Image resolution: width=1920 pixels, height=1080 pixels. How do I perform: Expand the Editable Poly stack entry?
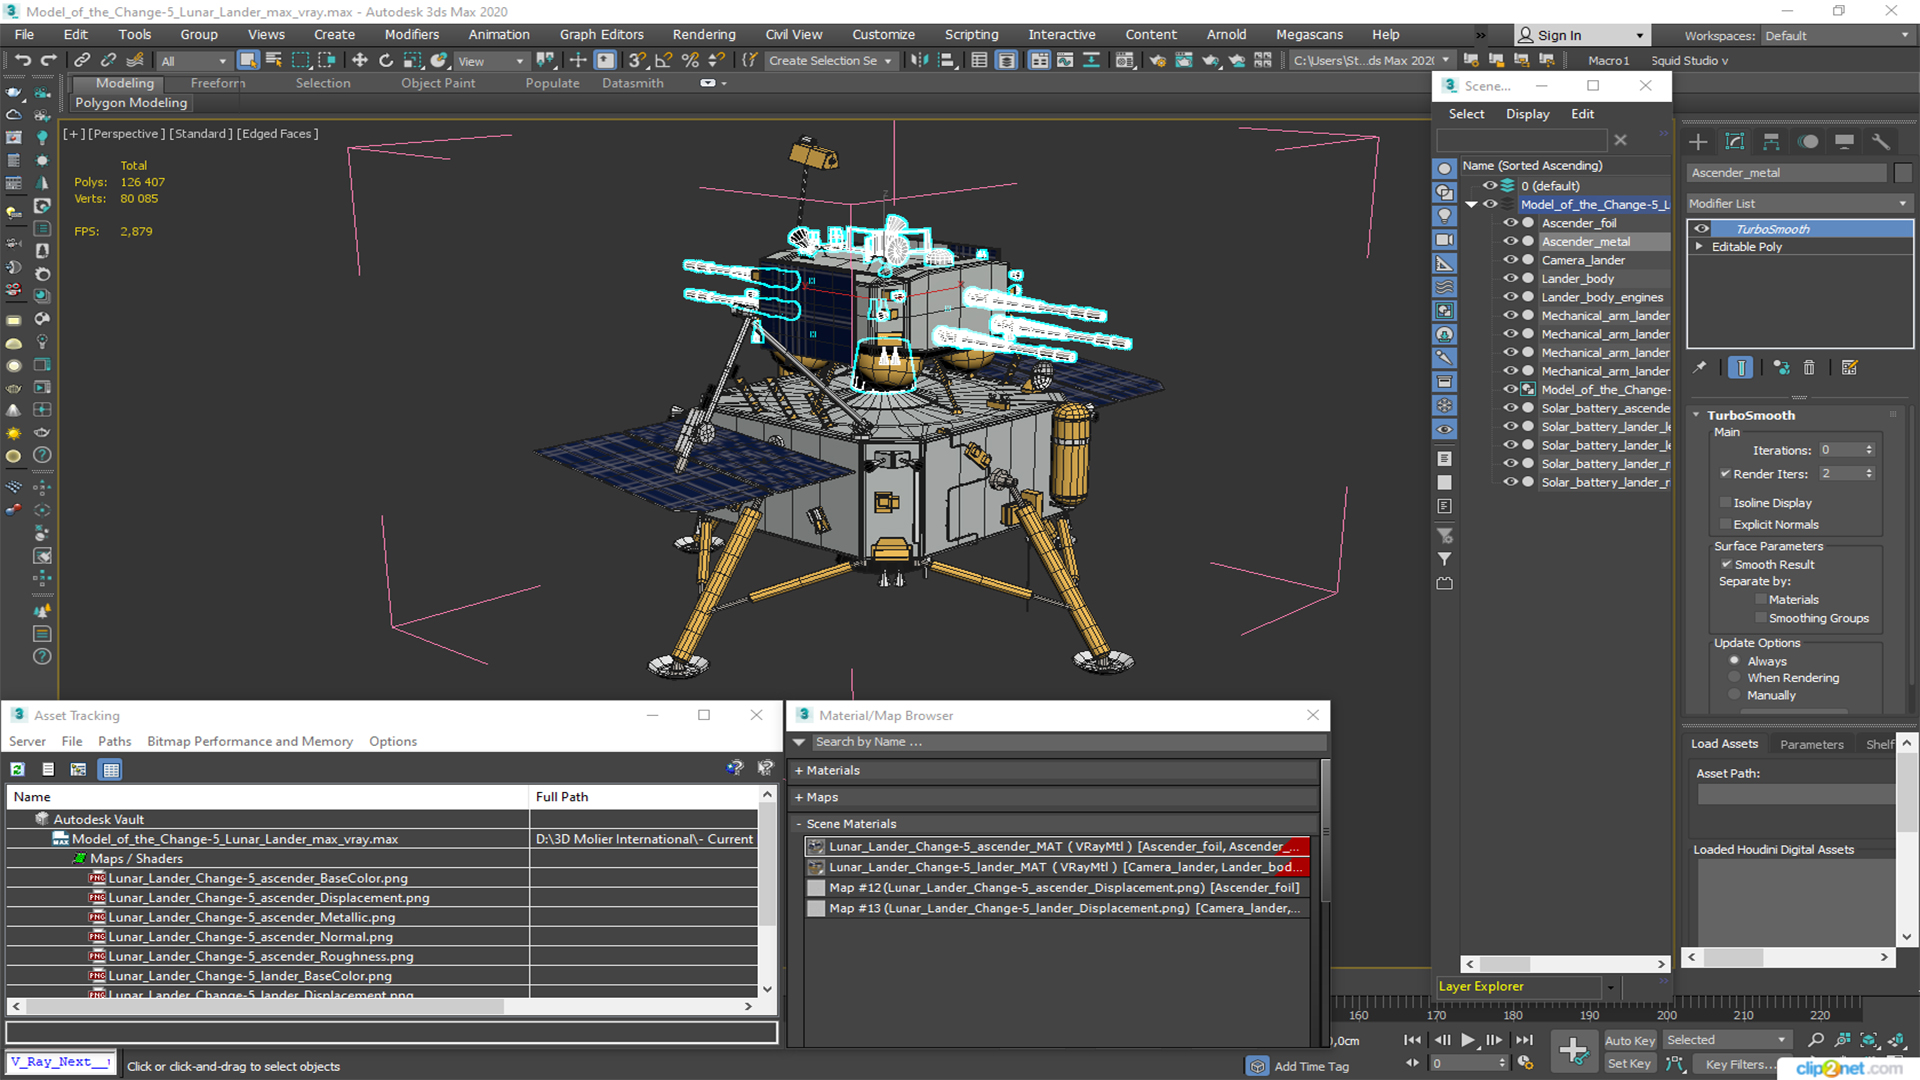pos(1698,247)
